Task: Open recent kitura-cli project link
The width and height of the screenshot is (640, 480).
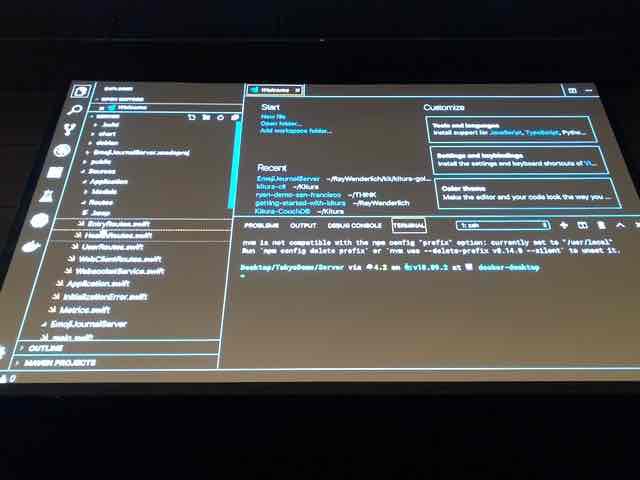Action: pos(271,187)
